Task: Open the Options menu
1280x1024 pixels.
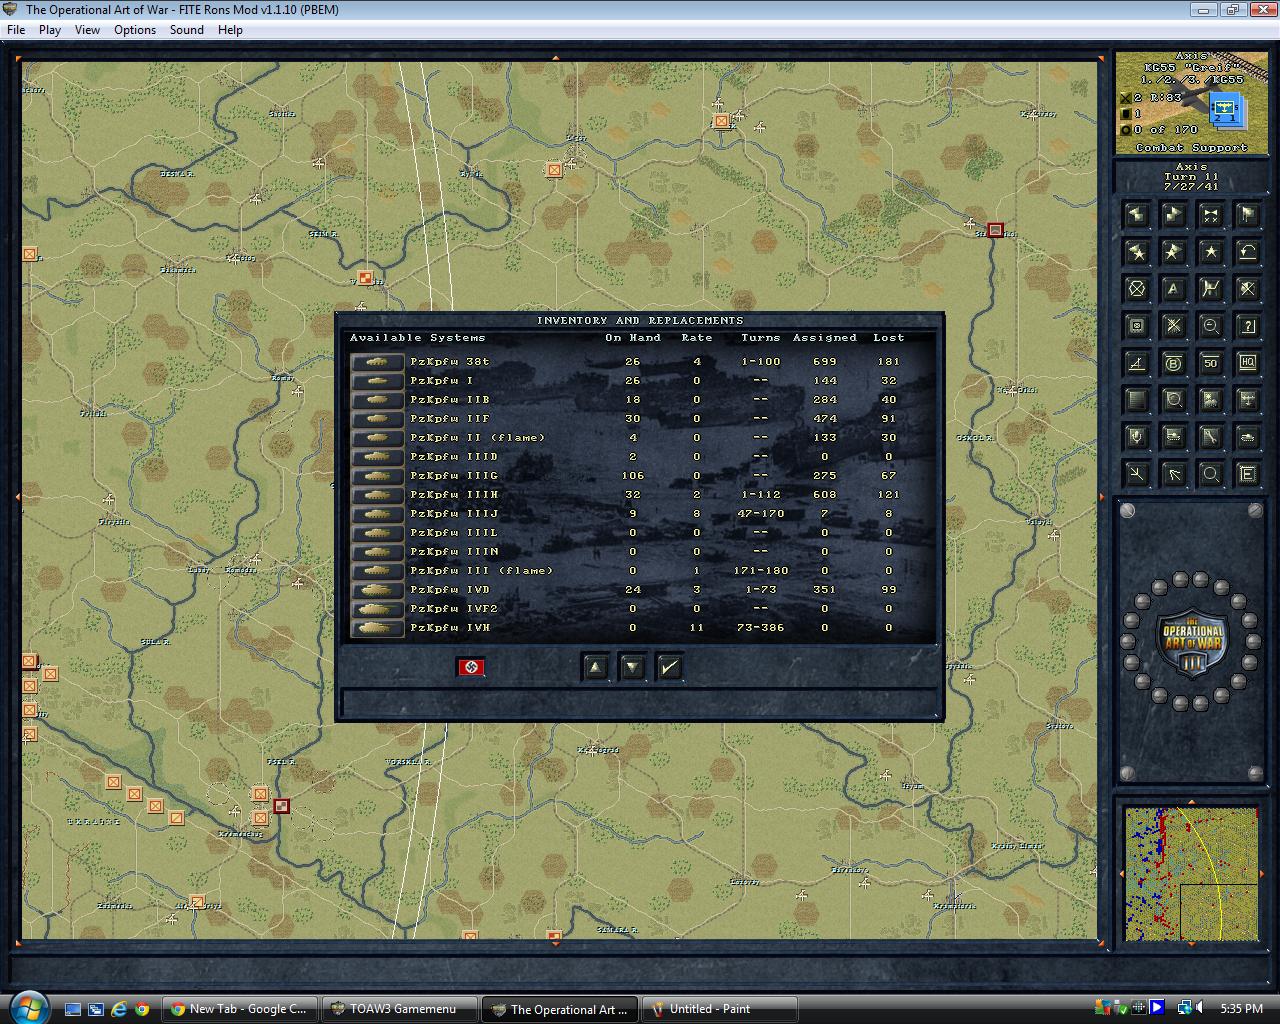Action: pyautogui.click(x=135, y=30)
